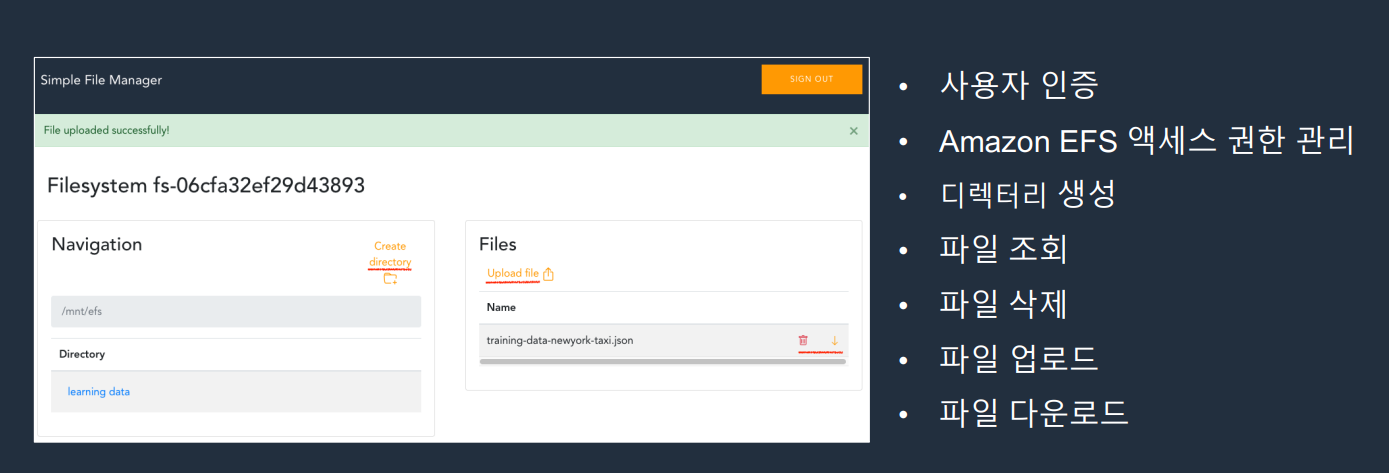
Task: Click the '파일 업로드' bullet text
Action: click(x=1019, y=357)
